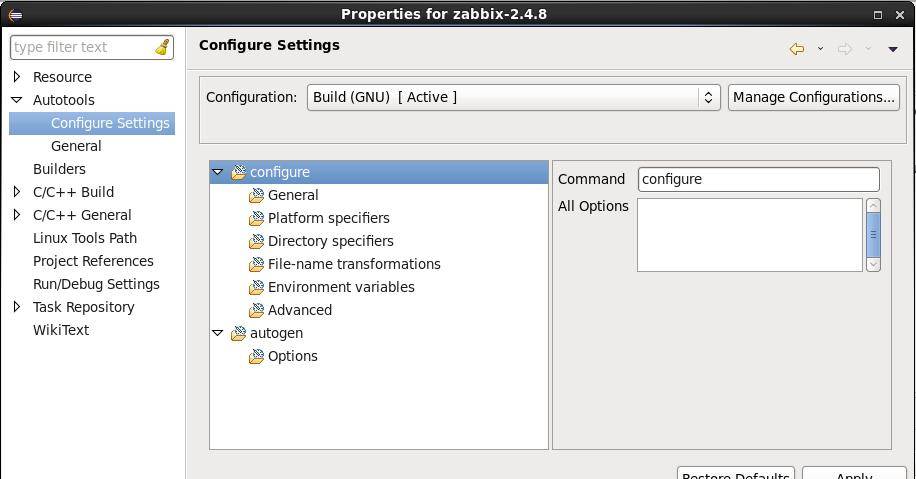Click the Command text field
916x479 pixels.
(x=758, y=179)
